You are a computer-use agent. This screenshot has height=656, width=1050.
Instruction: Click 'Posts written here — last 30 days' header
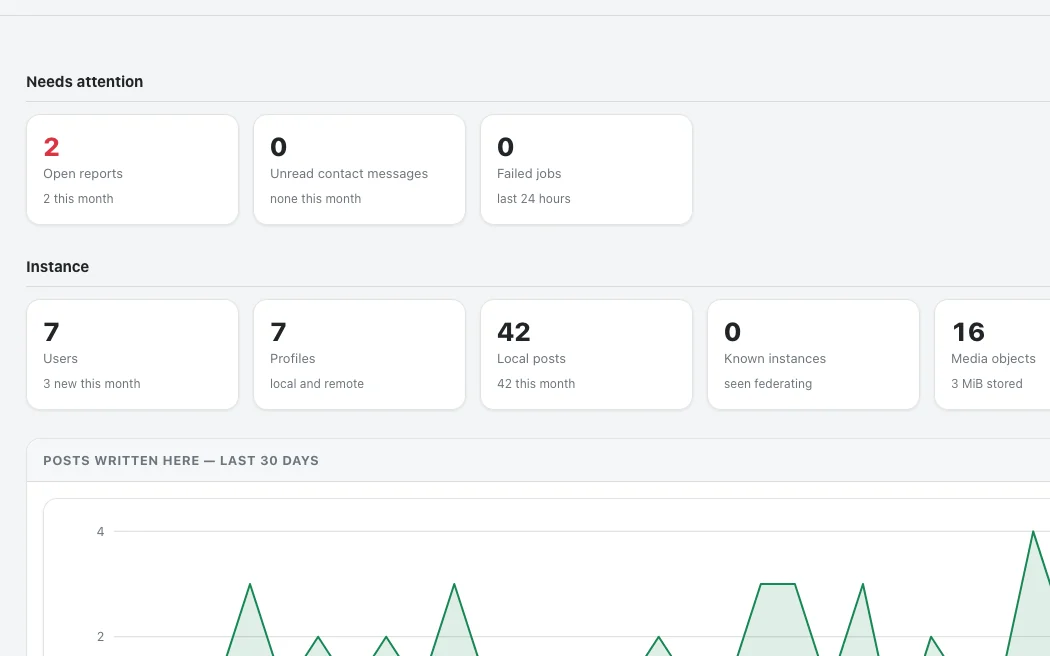[x=181, y=461]
